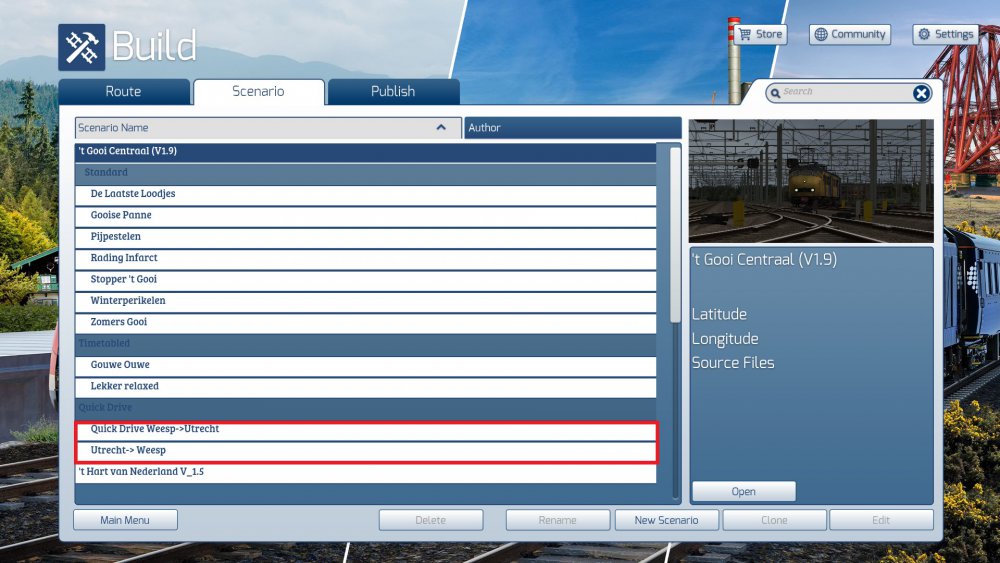Open the Store via its cart icon
Image resolution: width=1000 pixels, height=563 pixels.
coord(744,34)
